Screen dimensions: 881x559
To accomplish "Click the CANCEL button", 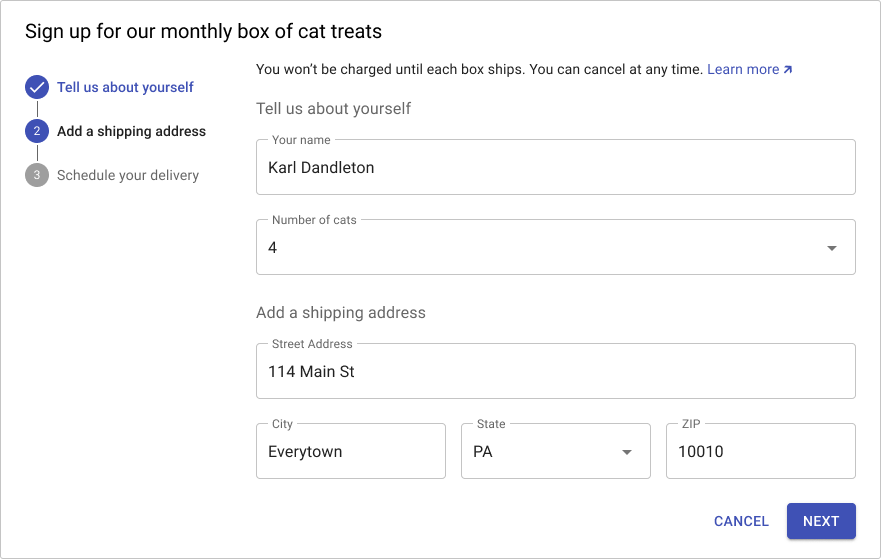I will (x=741, y=521).
